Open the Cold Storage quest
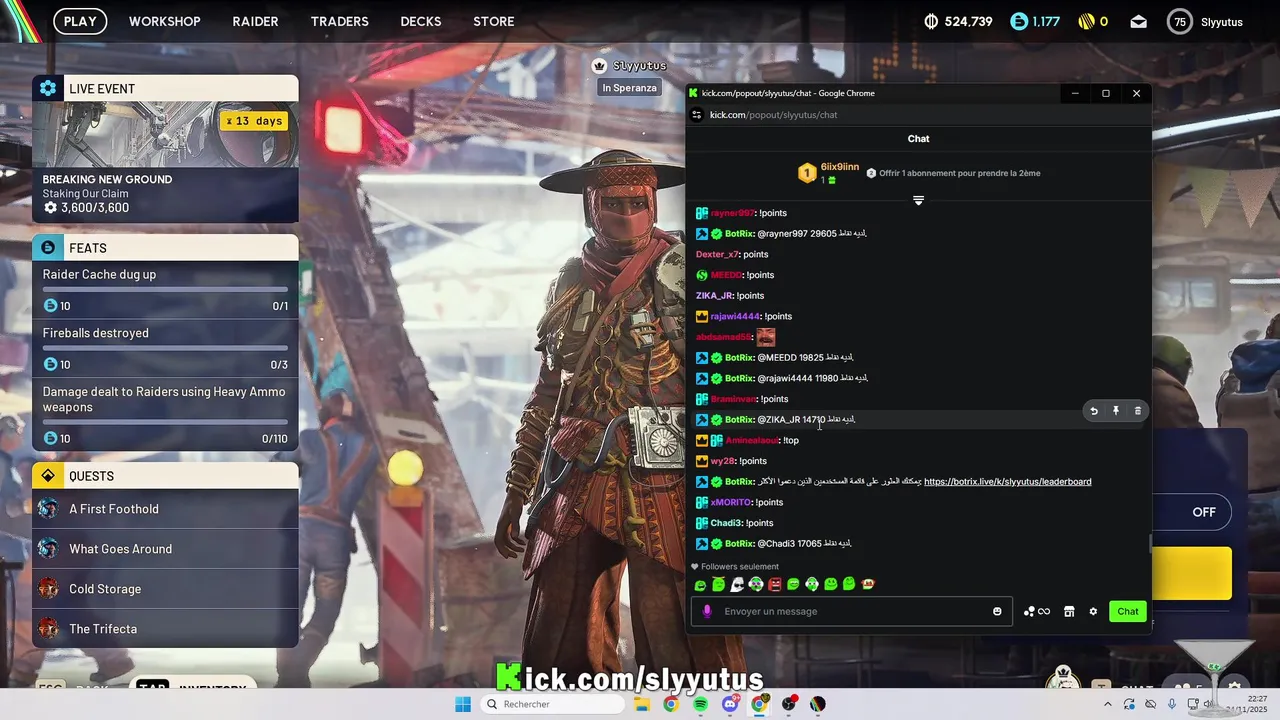The height and width of the screenshot is (720, 1280). pos(165,589)
